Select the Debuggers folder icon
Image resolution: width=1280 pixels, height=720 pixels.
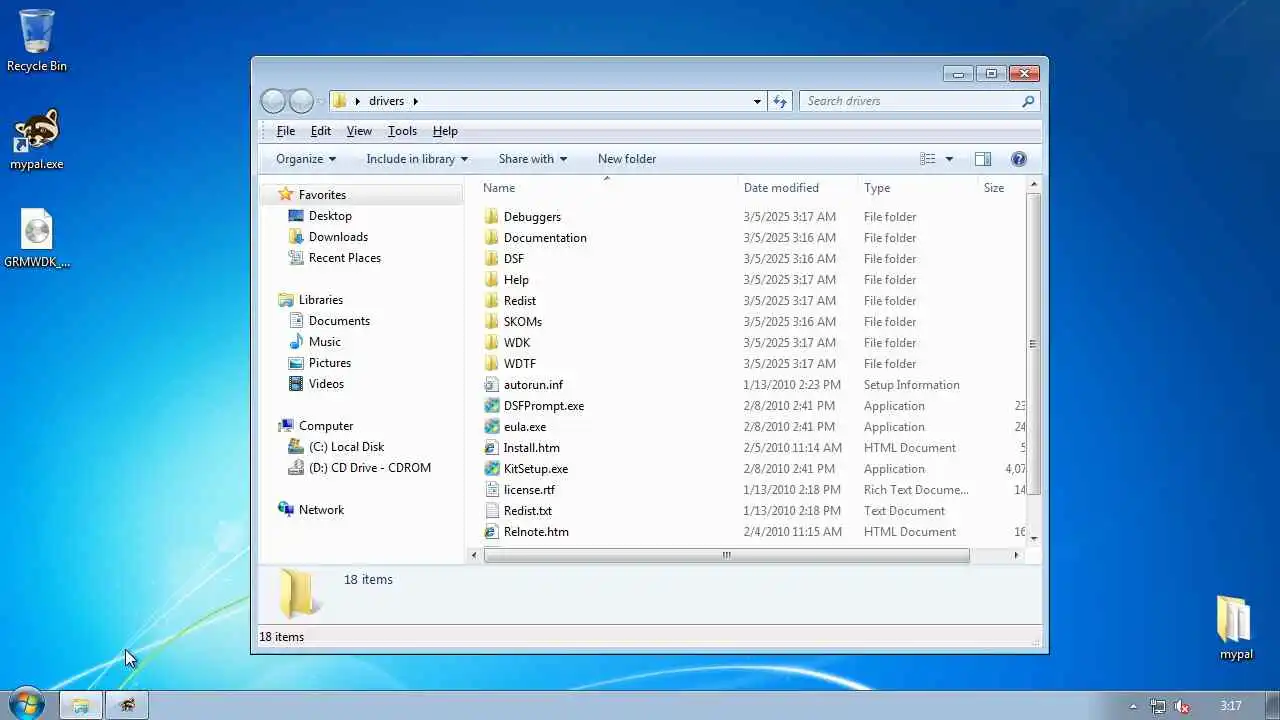[491, 217]
